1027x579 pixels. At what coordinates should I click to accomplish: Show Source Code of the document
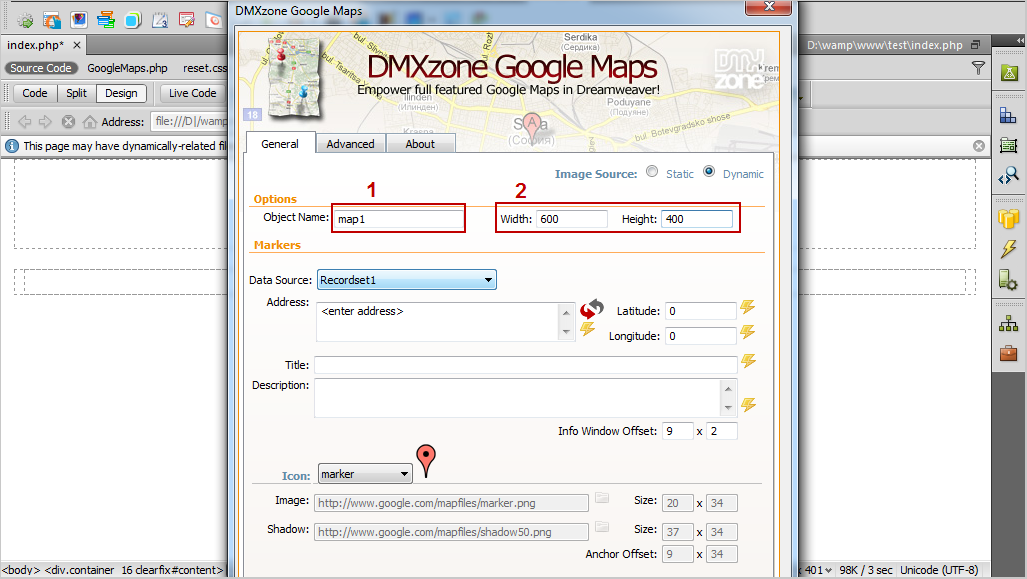pyautogui.click(x=41, y=68)
